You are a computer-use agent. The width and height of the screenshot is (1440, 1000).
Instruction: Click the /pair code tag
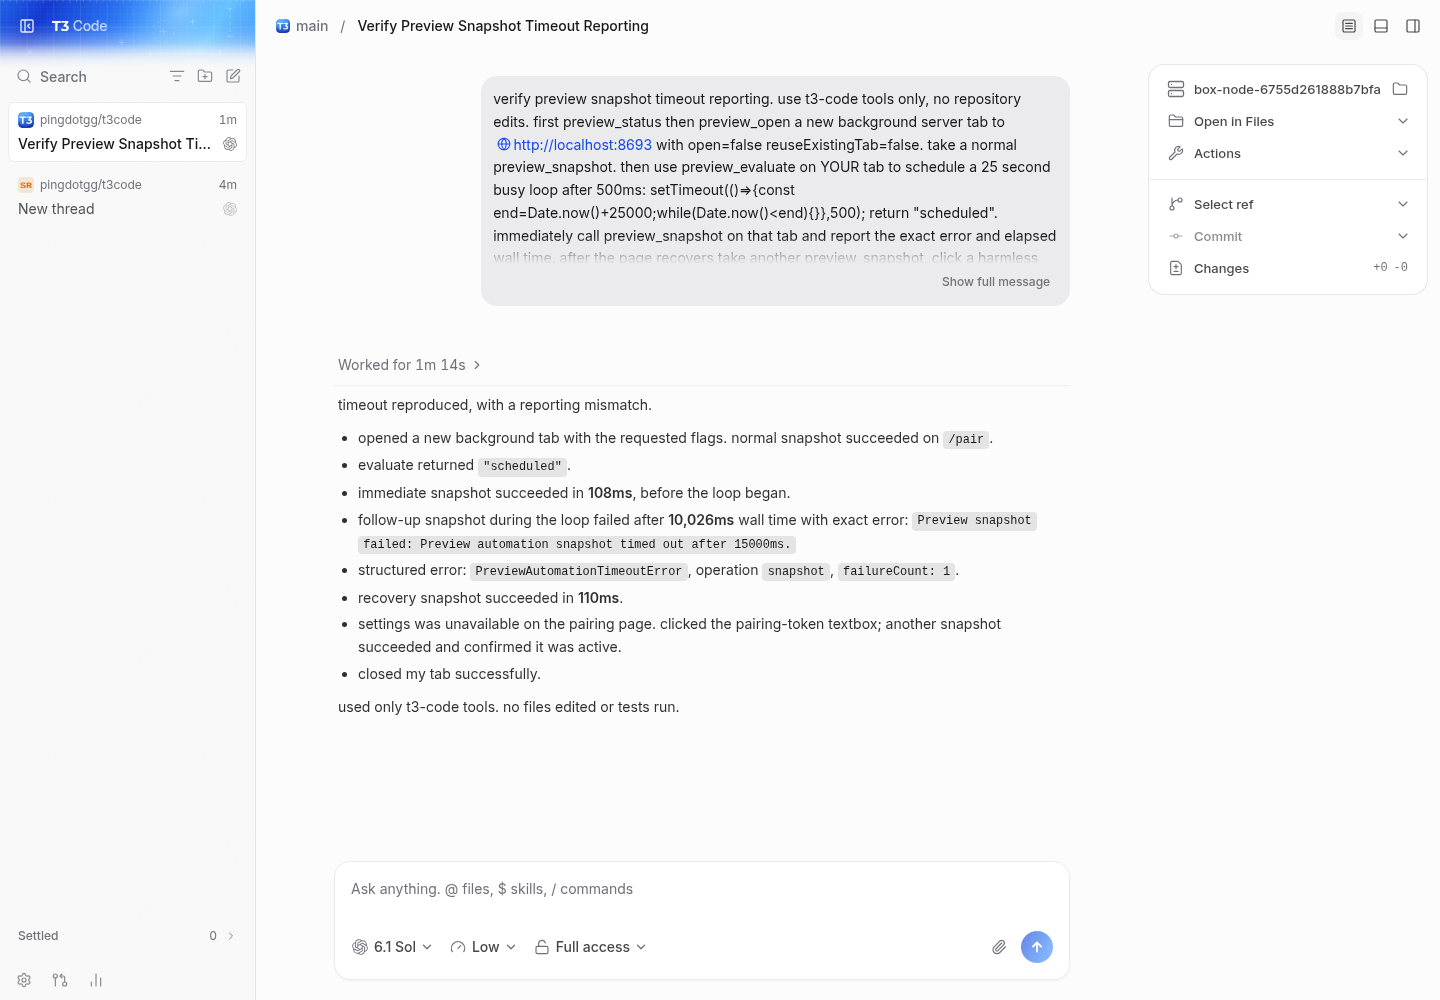(x=966, y=439)
